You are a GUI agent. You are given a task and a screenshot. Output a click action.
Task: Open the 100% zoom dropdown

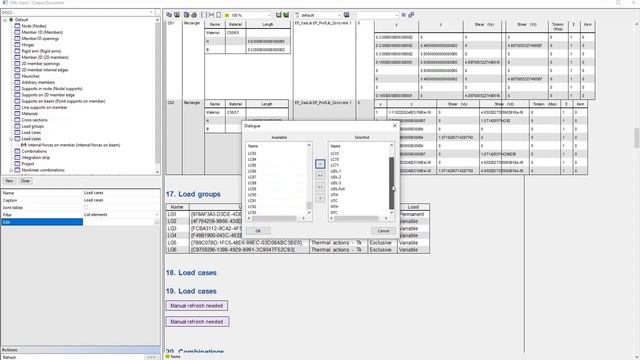coord(269,15)
